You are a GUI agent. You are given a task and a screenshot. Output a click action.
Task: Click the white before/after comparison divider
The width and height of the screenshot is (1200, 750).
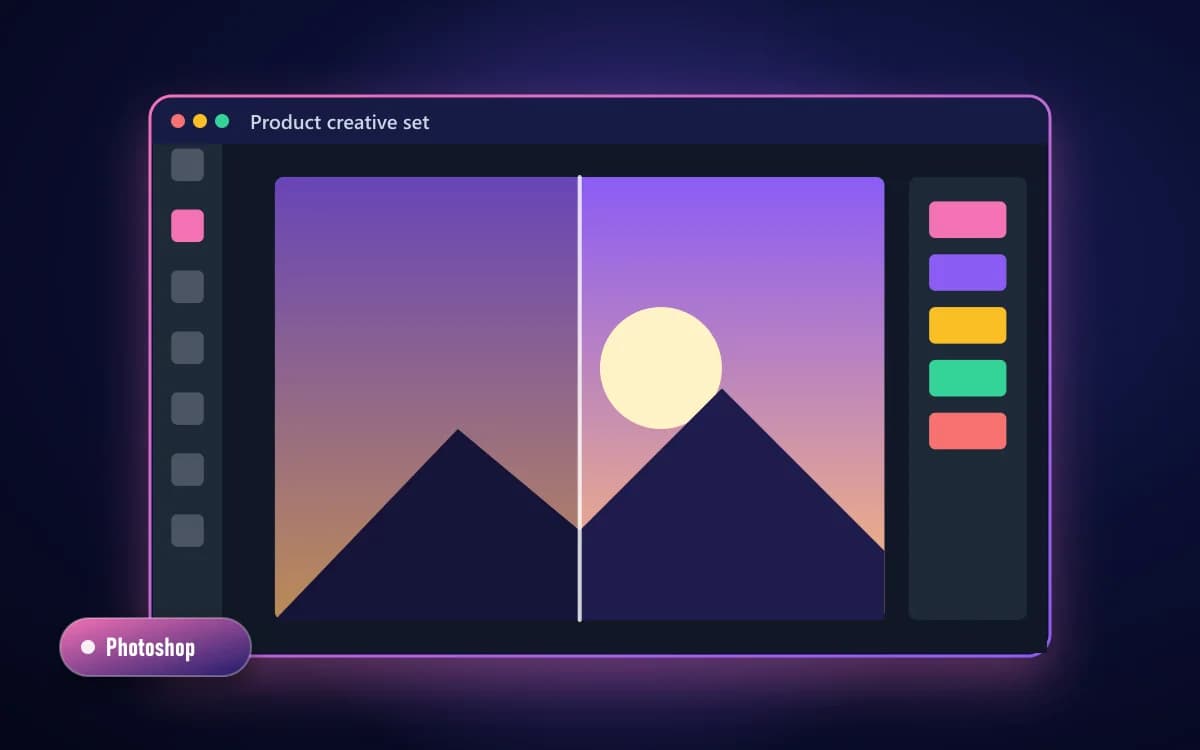(x=580, y=398)
